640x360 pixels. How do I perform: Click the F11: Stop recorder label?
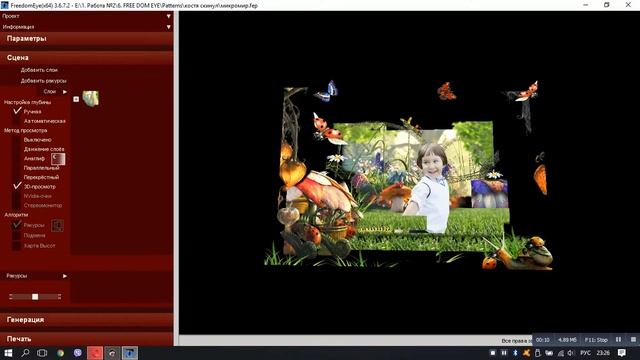(596, 340)
